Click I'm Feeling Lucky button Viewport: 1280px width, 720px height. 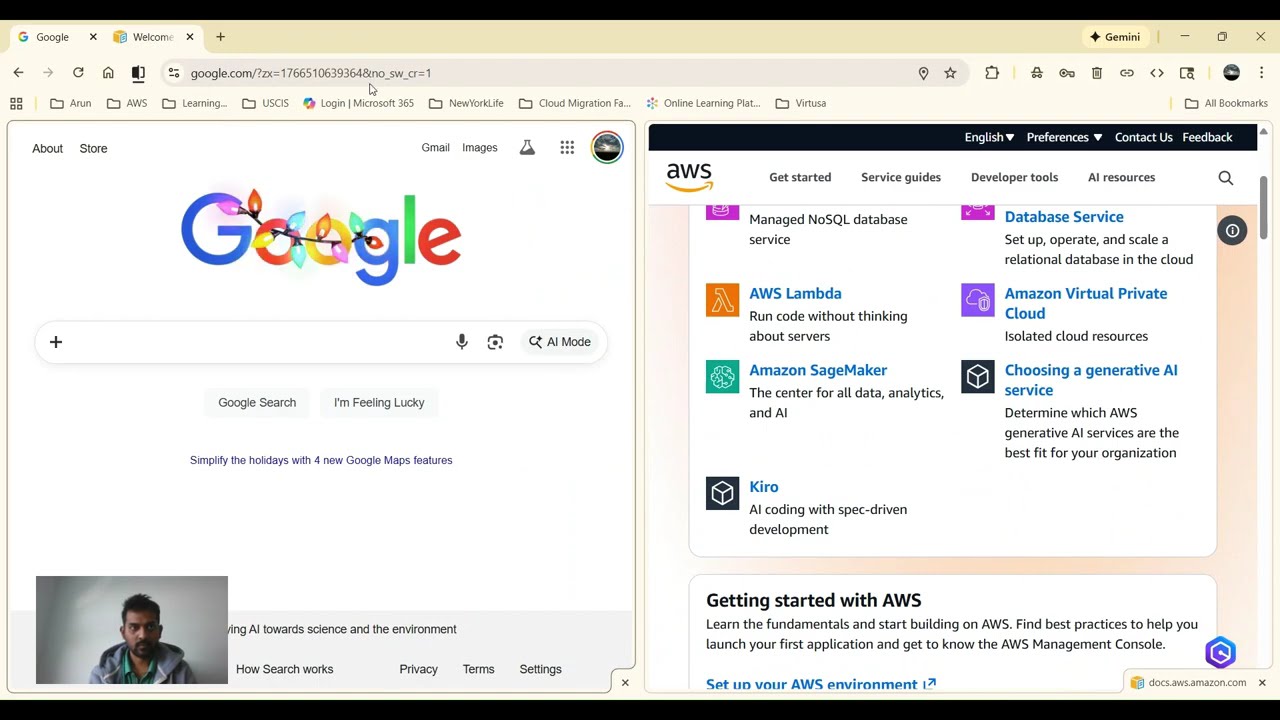click(379, 402)
